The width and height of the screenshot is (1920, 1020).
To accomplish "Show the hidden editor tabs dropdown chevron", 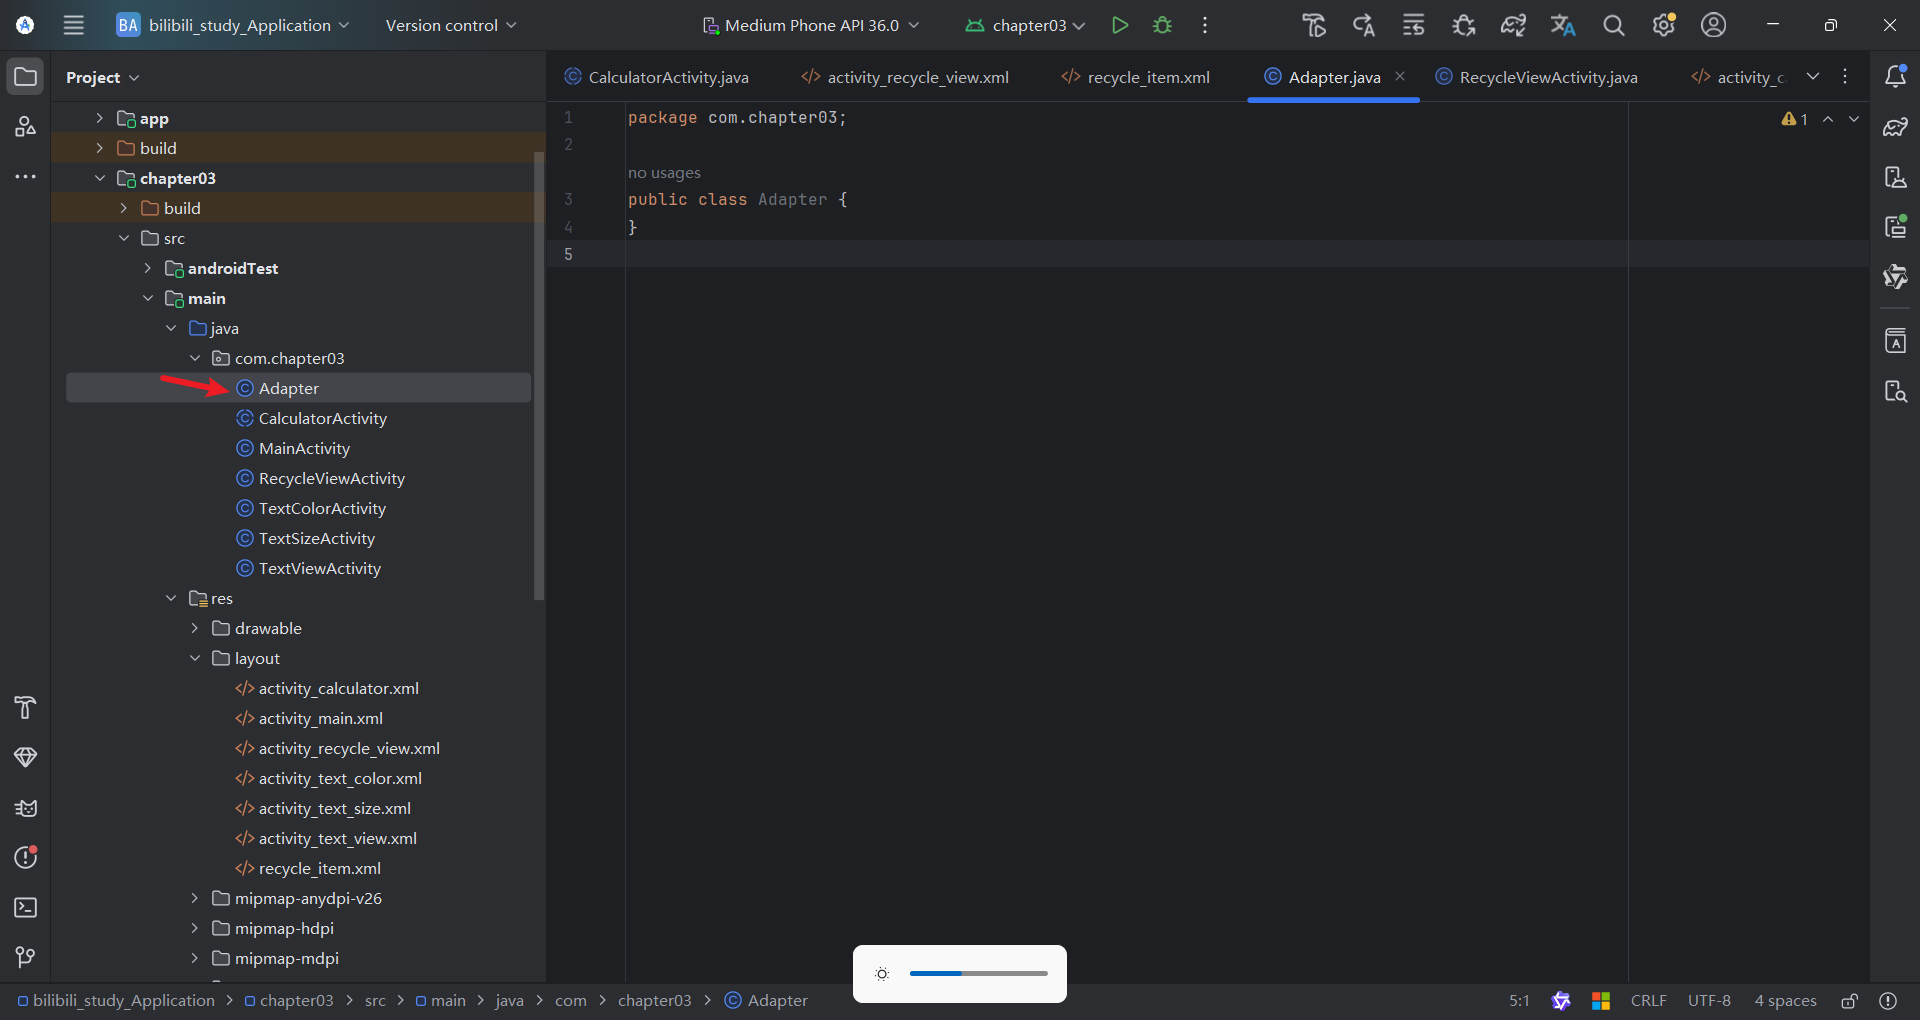I will coord(1813,76).
